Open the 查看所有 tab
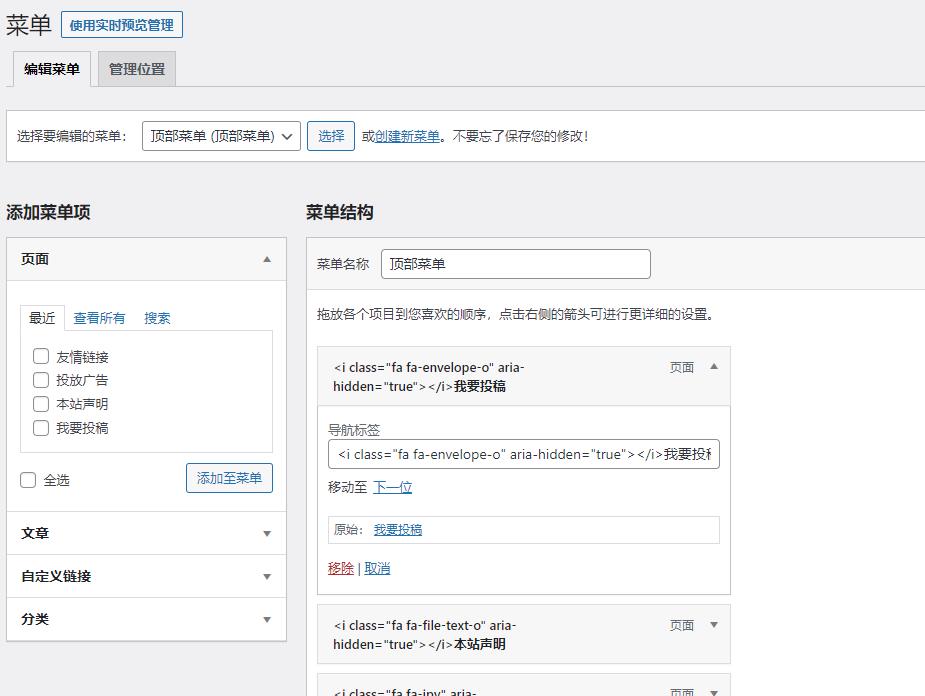 click(99, 318)
